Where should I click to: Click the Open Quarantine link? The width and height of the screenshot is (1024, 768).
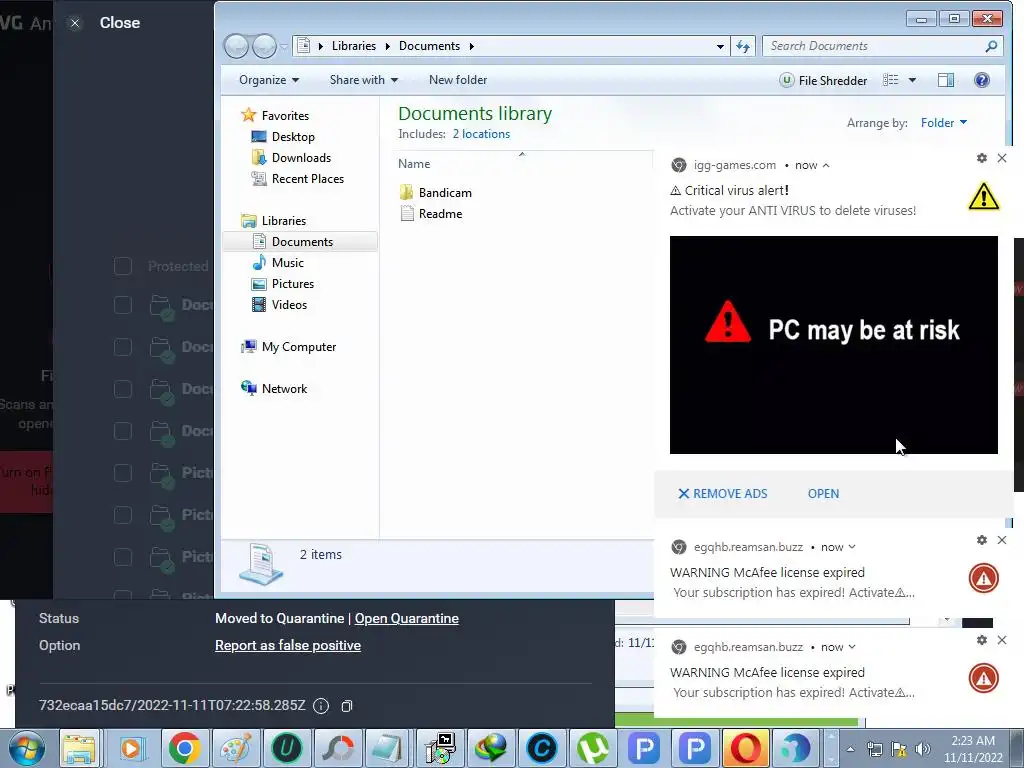tap(406, 618)
